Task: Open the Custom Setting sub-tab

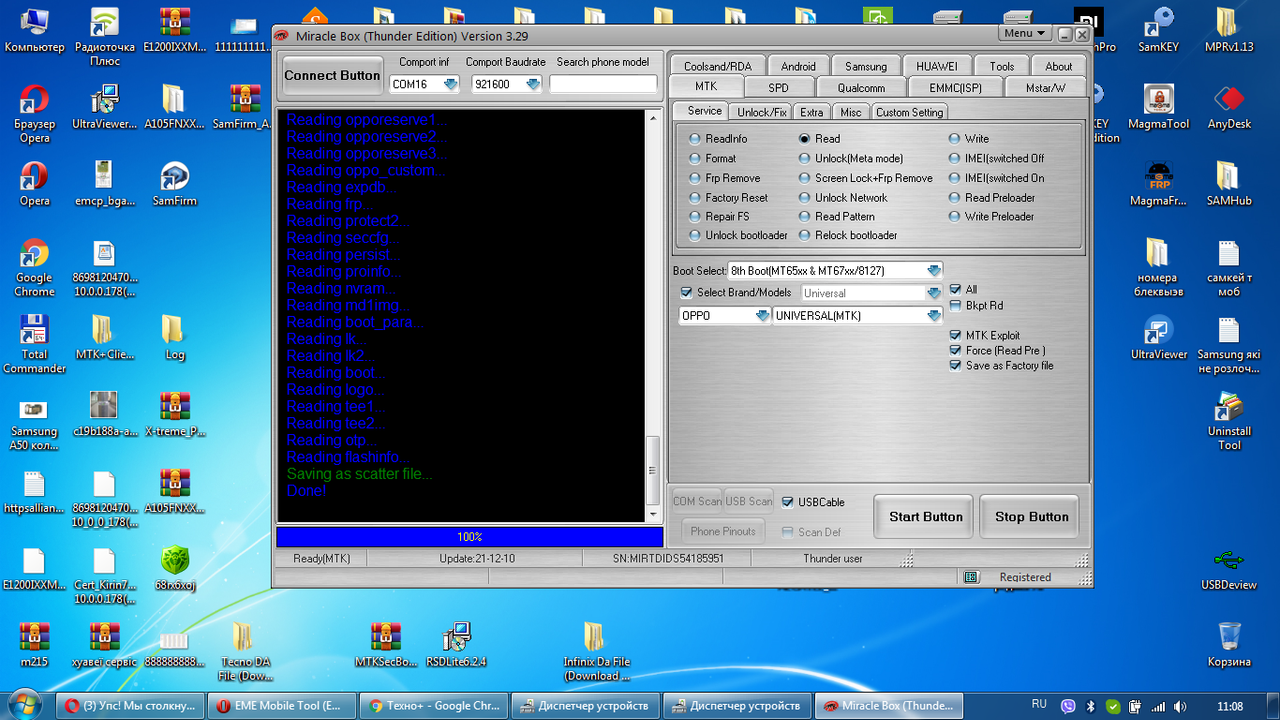Action: tap(909, 112)
